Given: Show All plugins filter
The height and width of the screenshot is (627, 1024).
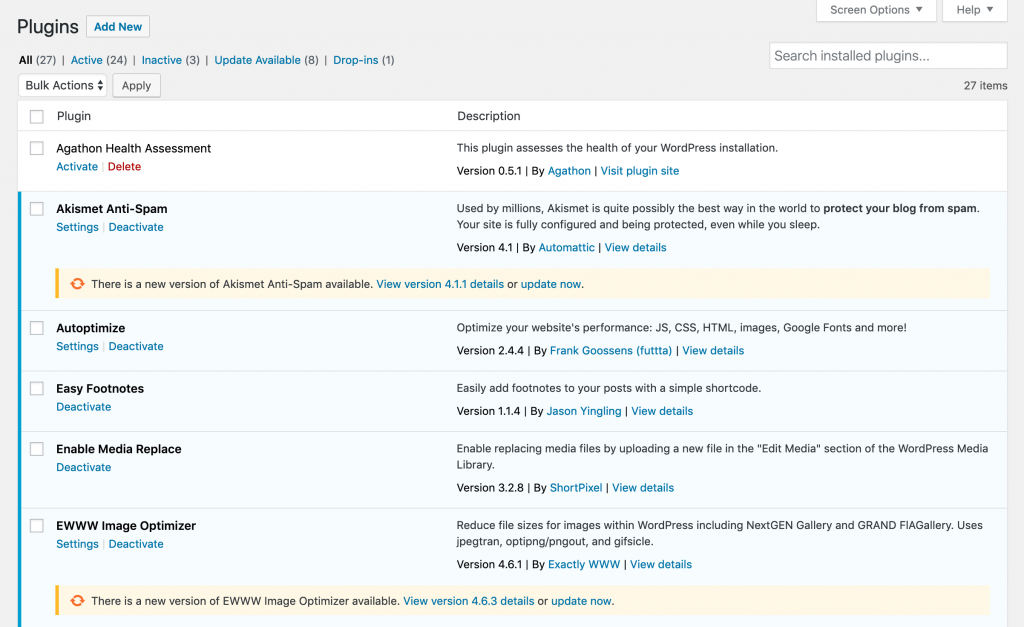Looking at the screenshot, I should 25,60.
